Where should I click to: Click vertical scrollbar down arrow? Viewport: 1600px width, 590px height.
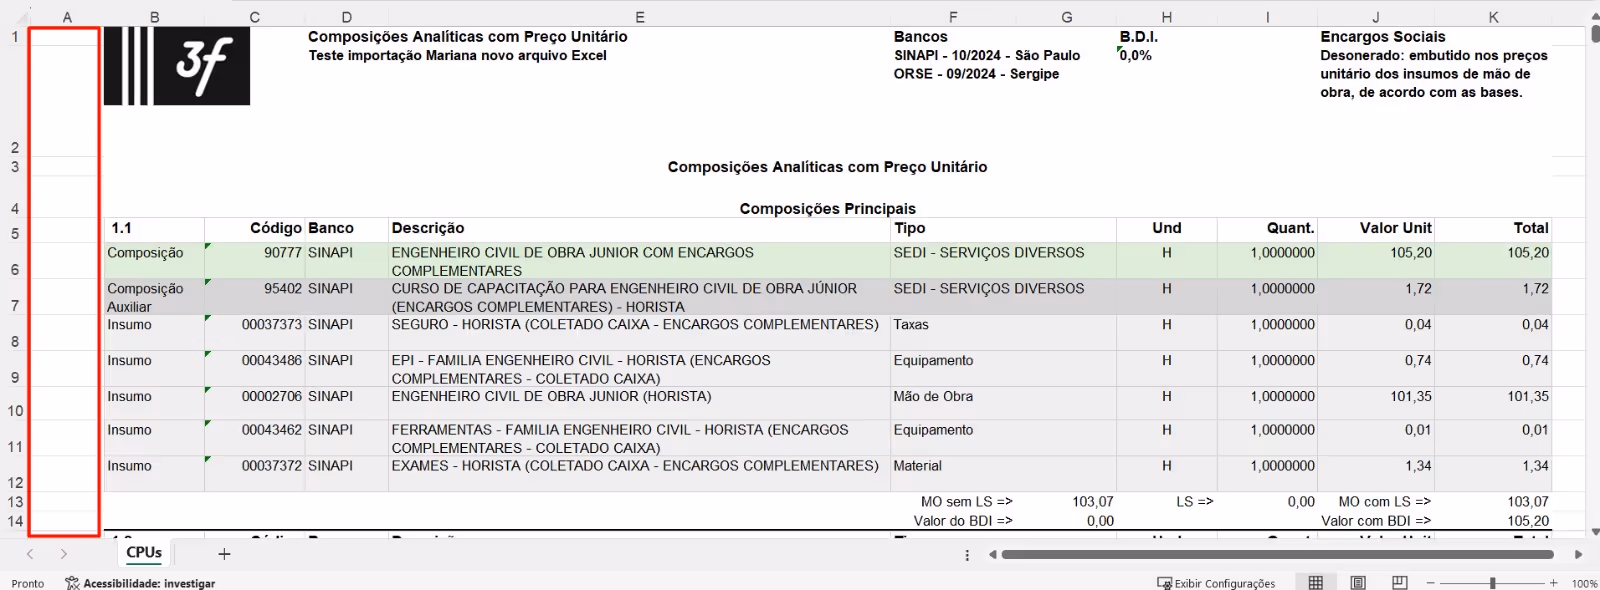click(1593, 532)
